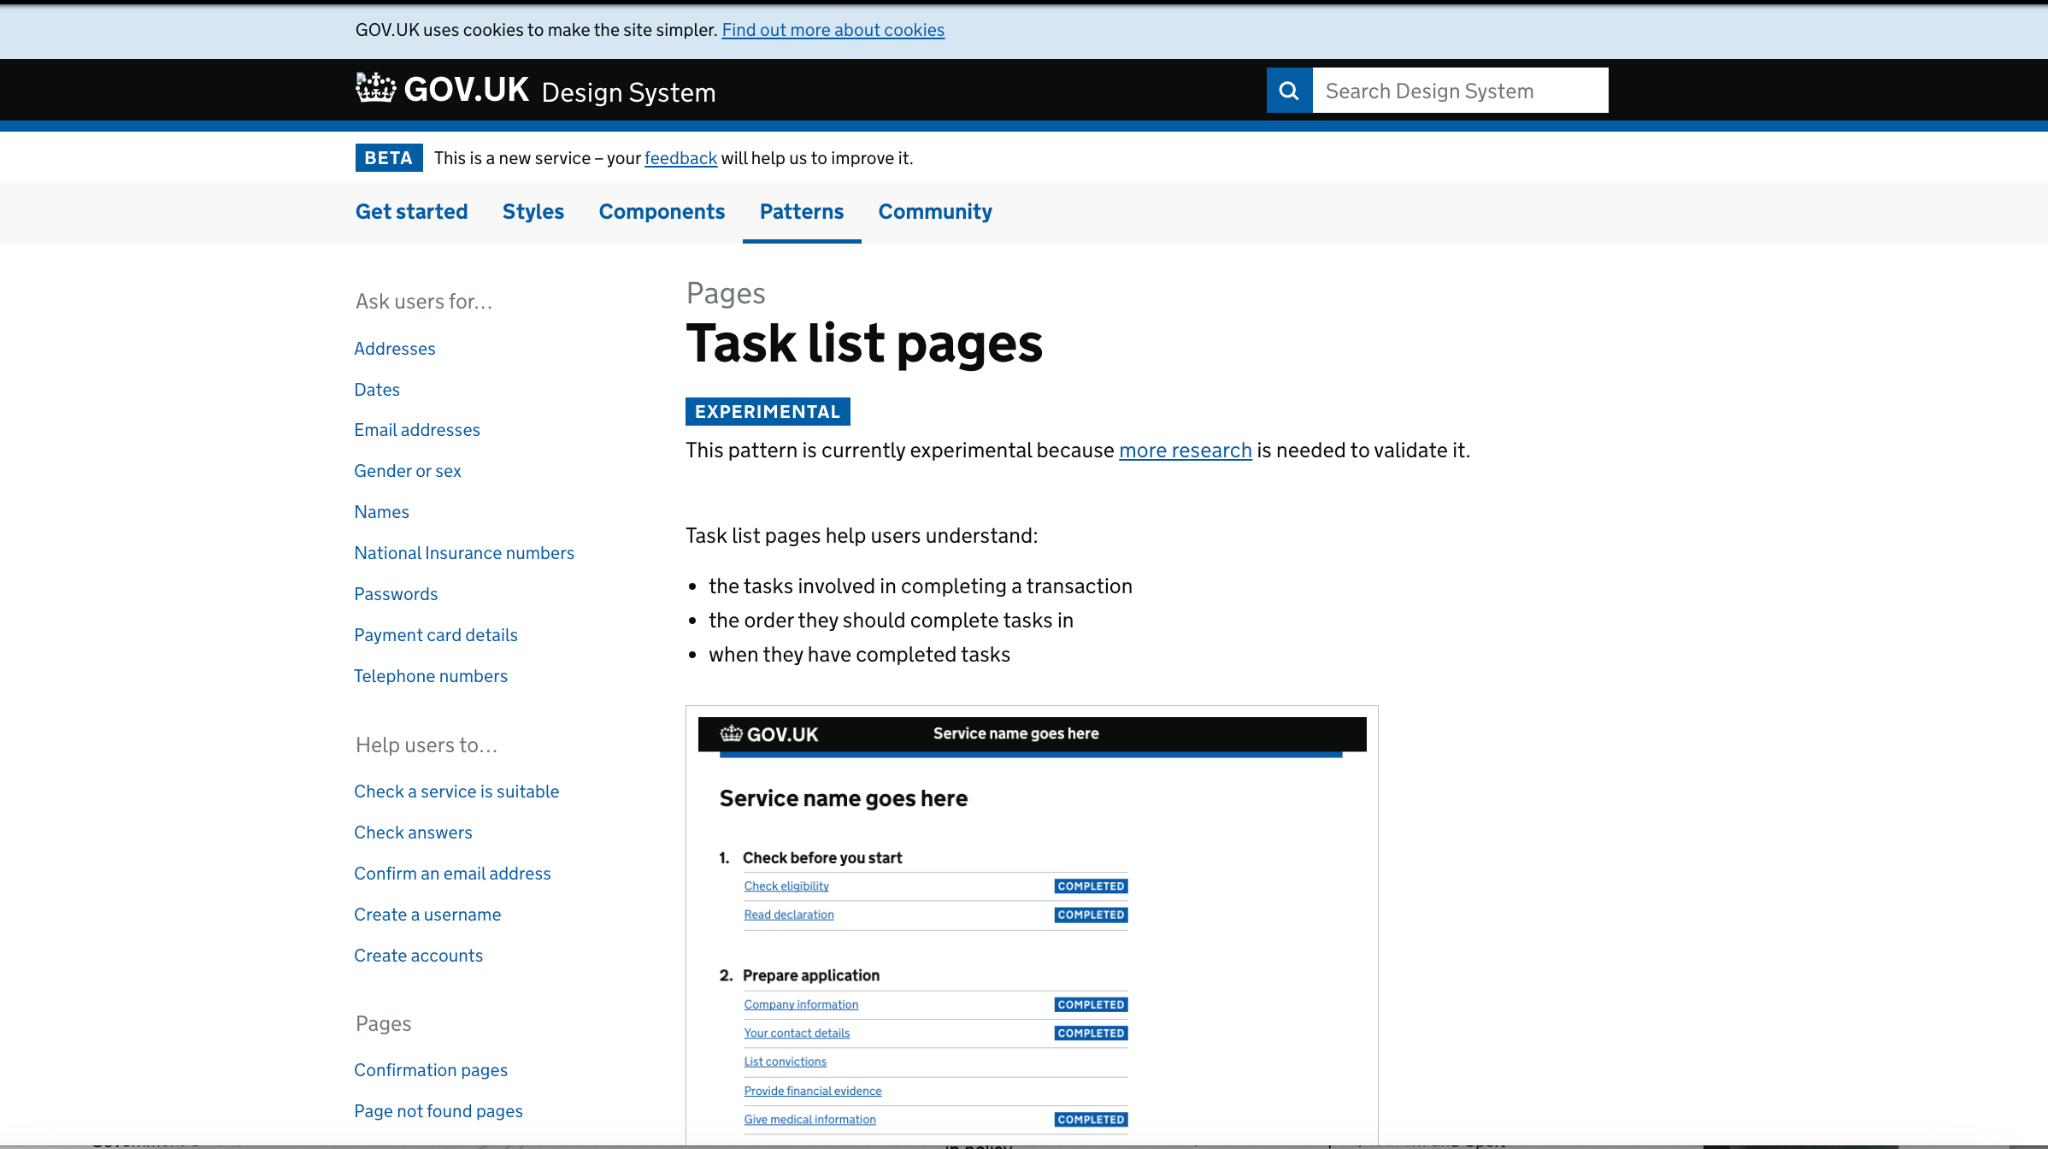
Task: Click the magnifying glass search icon
Action: 1289,91
